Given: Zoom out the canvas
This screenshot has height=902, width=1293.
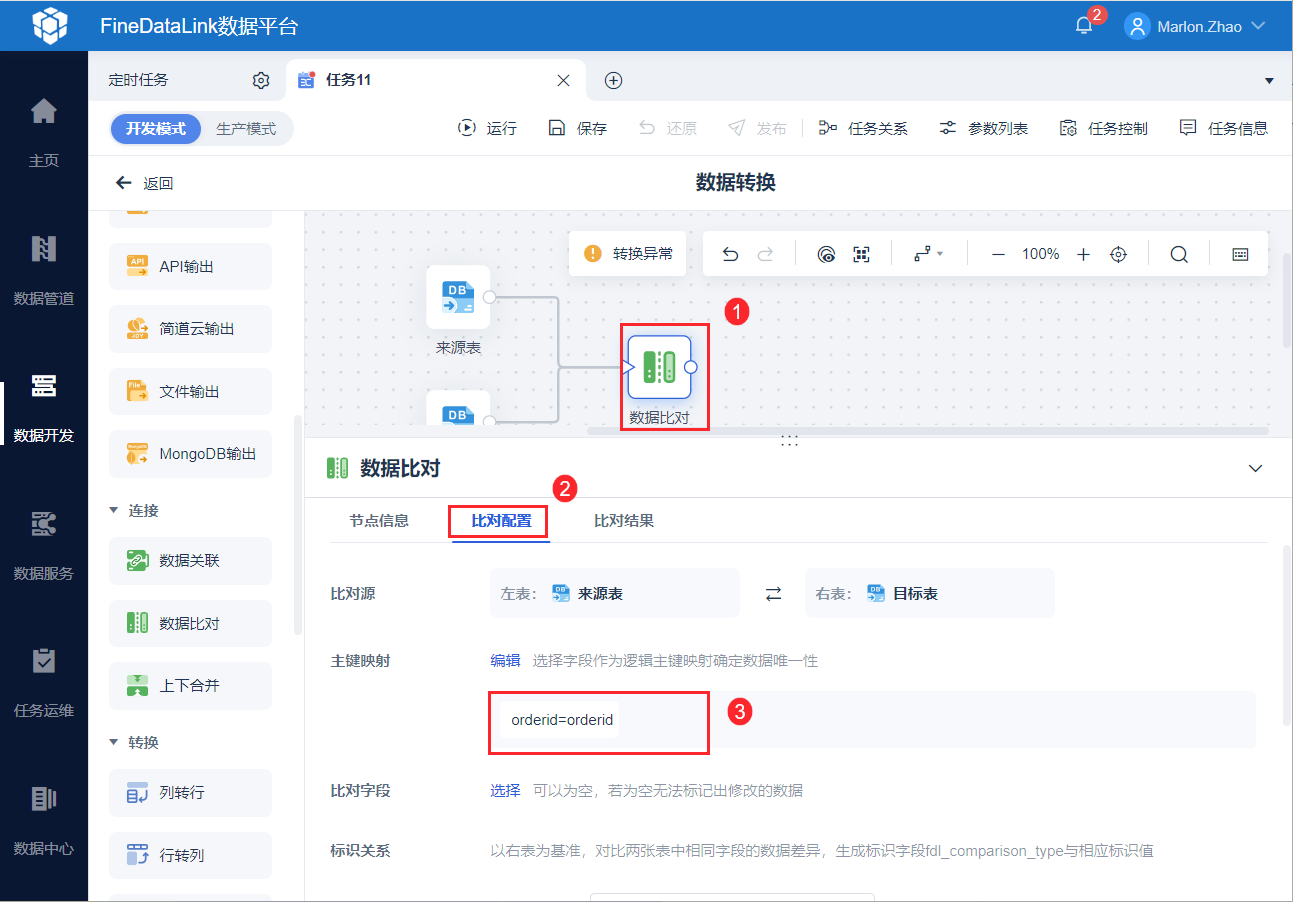Looking at the screenshot, I should point(998,254).
